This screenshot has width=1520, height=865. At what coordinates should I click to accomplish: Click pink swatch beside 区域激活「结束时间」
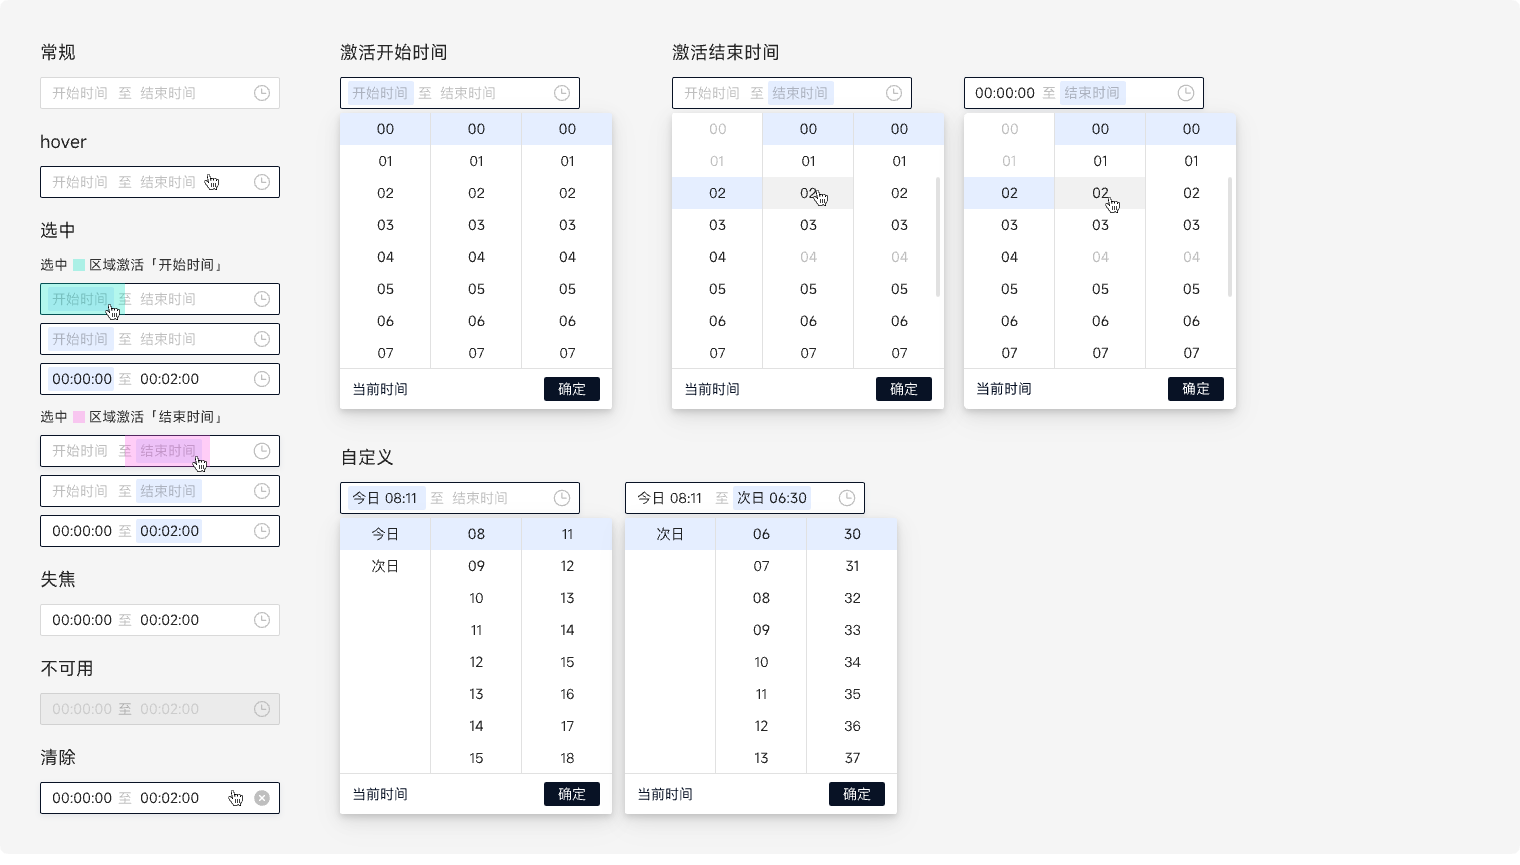[x=79, y=417]
